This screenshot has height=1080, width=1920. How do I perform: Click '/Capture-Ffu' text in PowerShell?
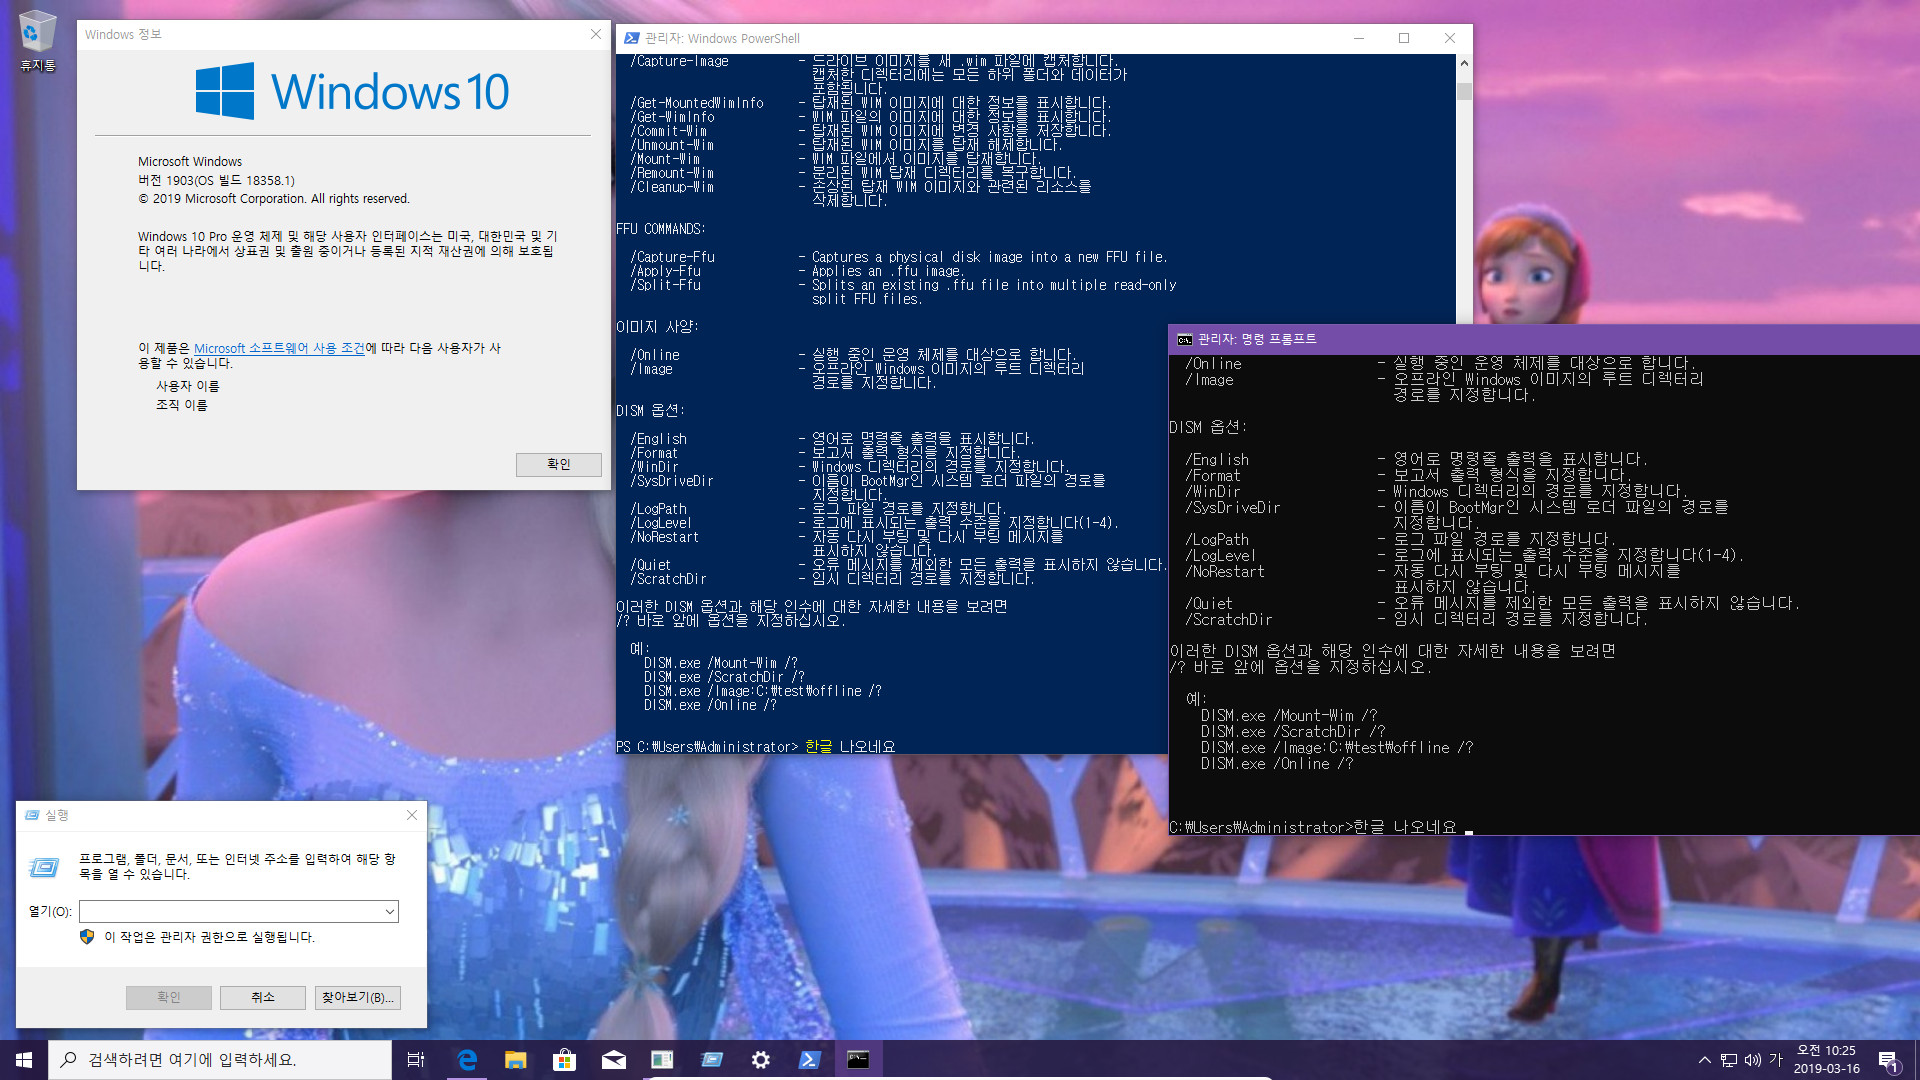tap(673, 257)
